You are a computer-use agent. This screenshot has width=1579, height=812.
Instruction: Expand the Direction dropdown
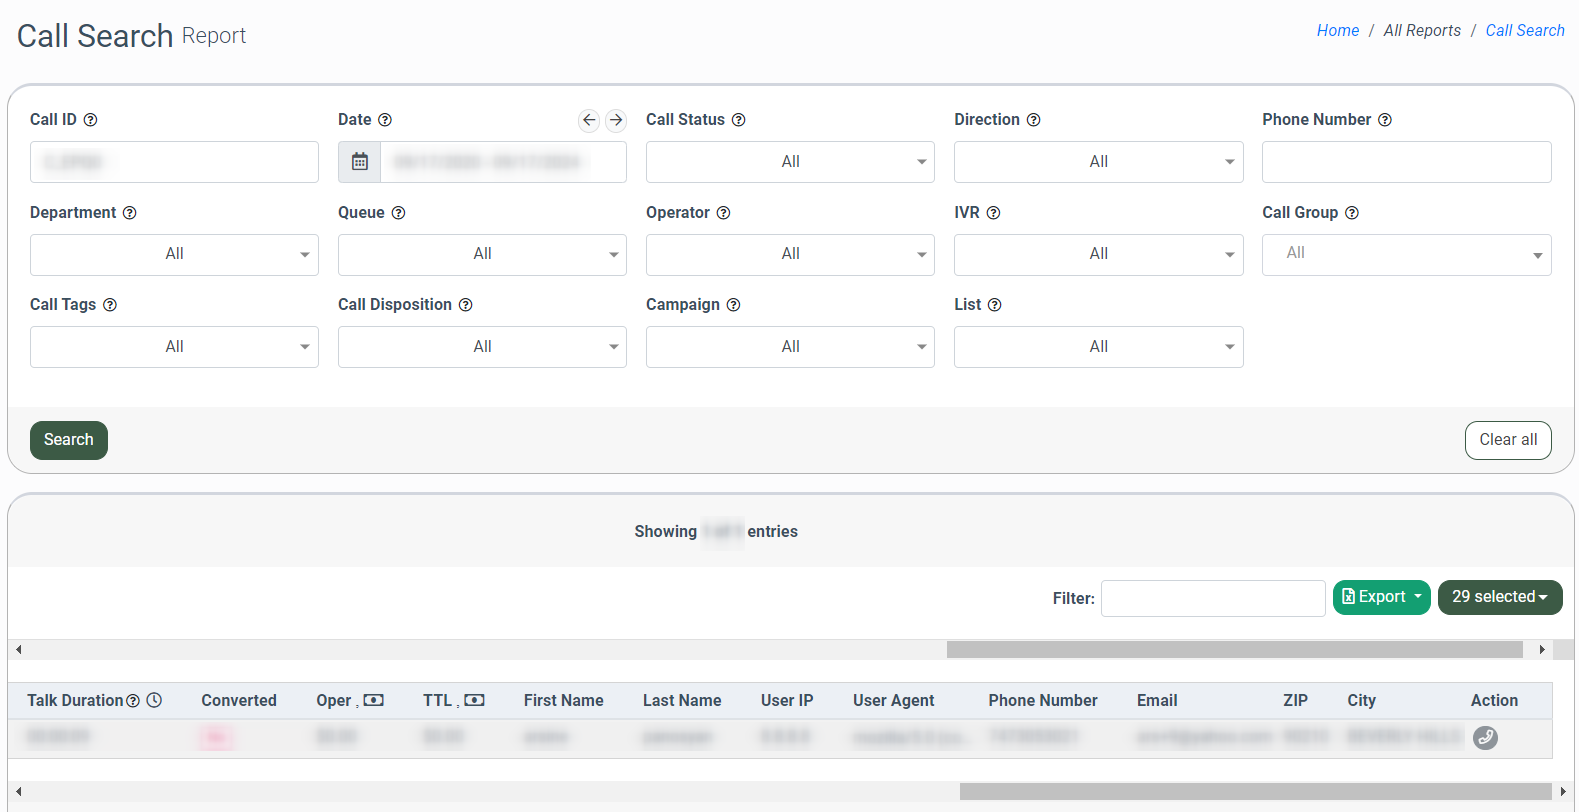(x=1098, y=162)
